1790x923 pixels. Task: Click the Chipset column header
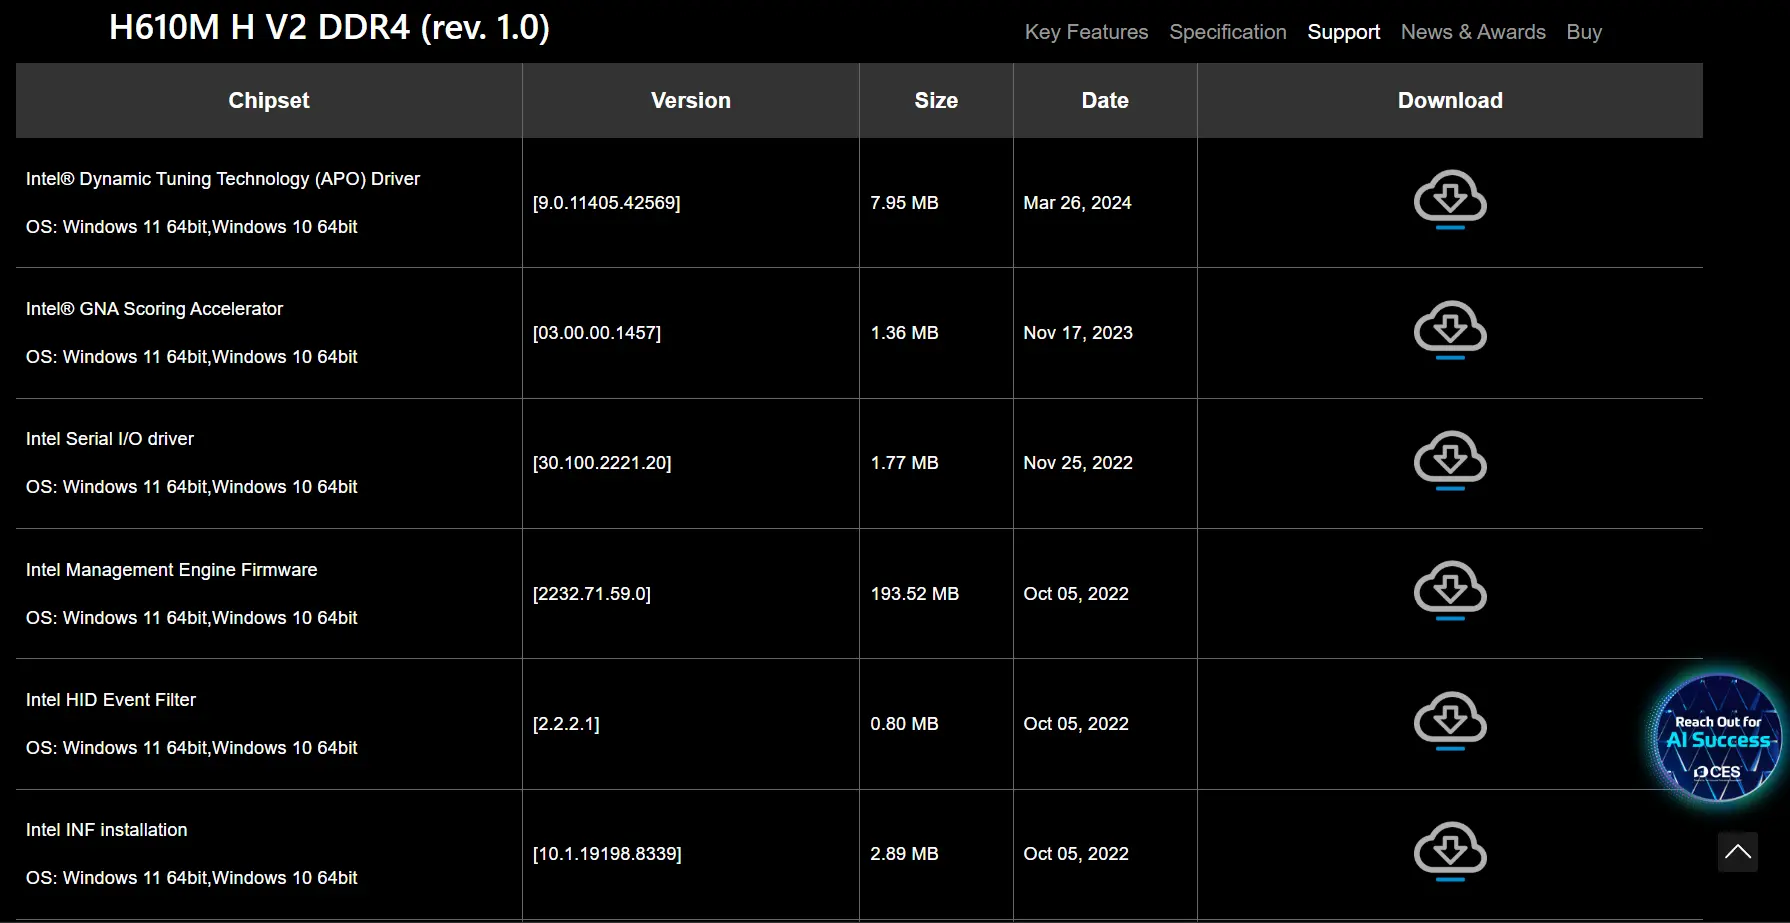click(269, 100)
